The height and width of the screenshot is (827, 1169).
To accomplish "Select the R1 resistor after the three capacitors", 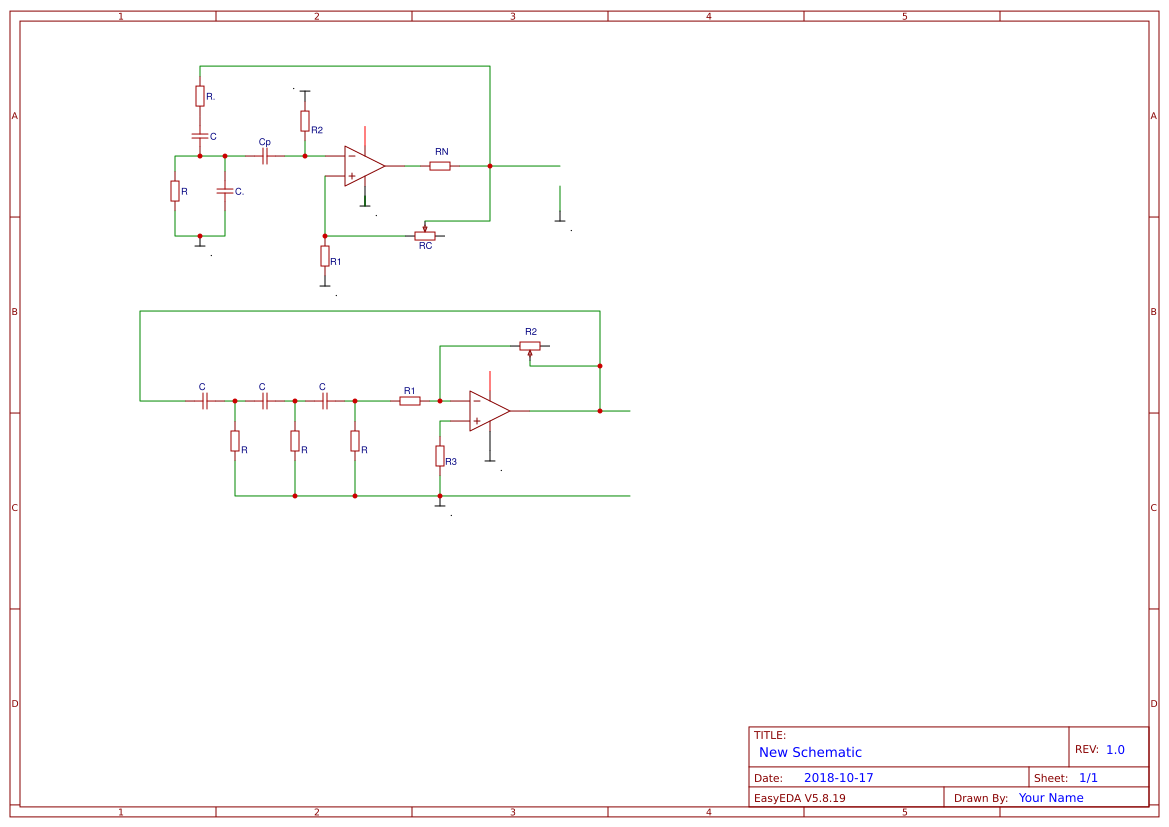I will tap(410, 400).
